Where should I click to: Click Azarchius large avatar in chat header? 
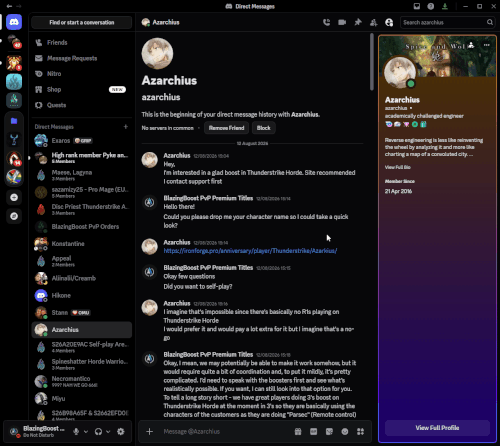point(157,53)
